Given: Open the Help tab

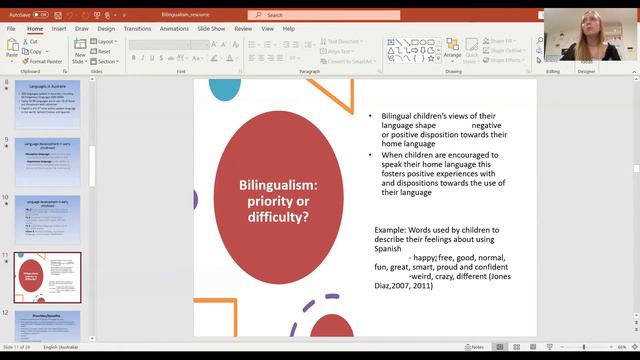Looking at the screenshot, I should tap(289, 29).
